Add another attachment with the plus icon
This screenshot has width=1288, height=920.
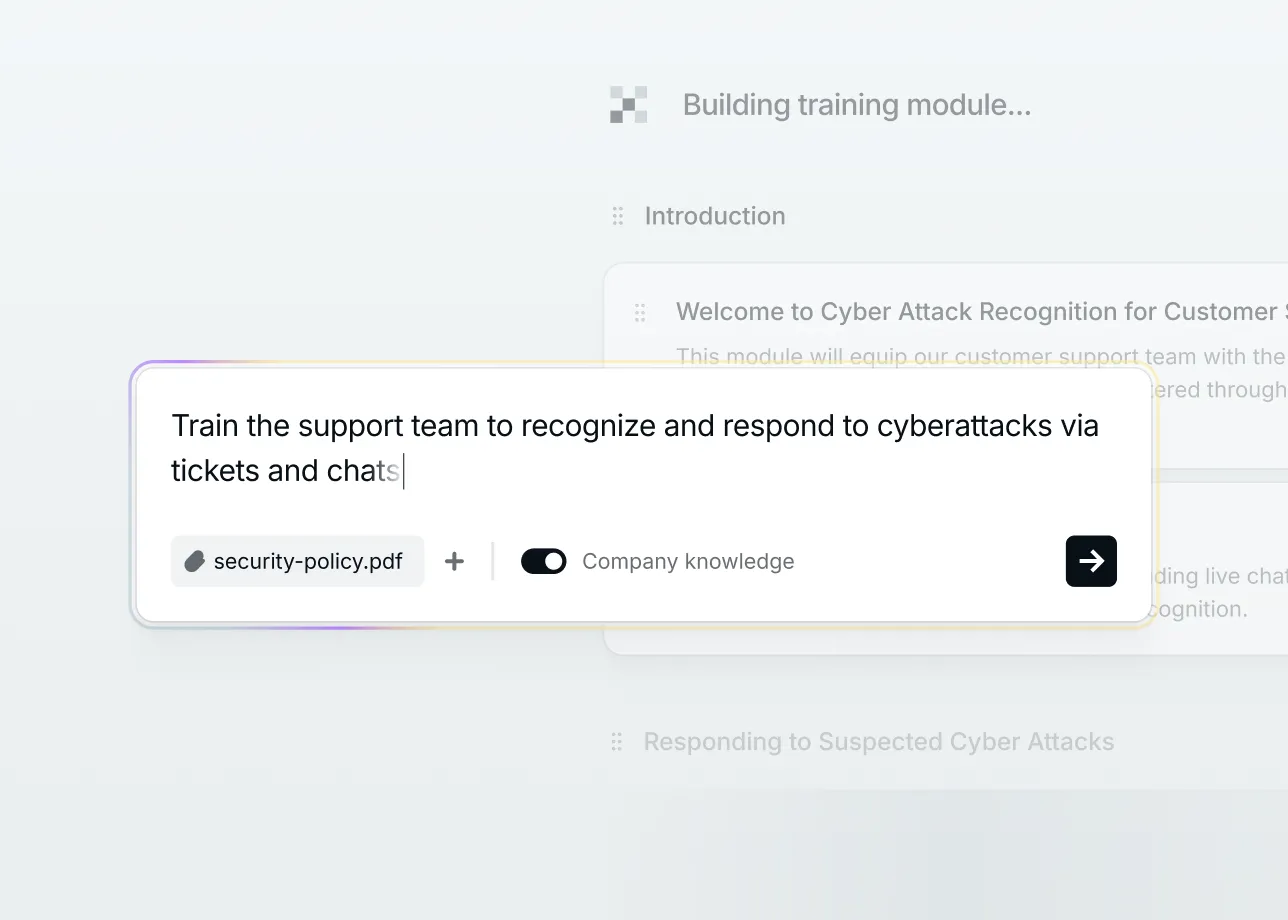click(454, 561)
